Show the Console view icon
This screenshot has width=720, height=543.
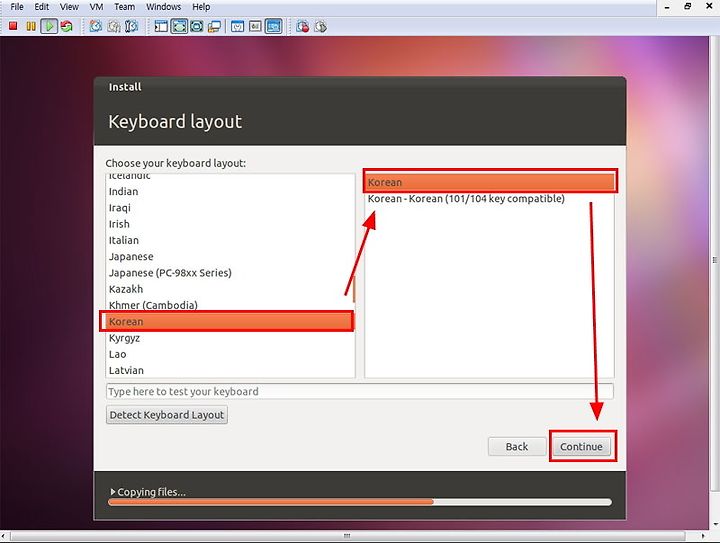274,26
